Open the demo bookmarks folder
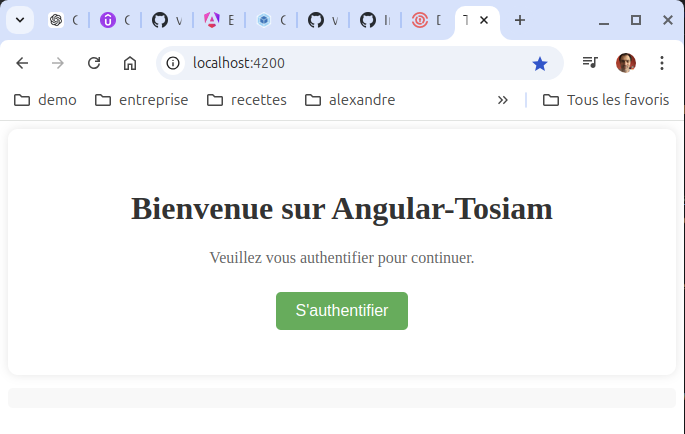The image size is (685, 434). point(45,100)
